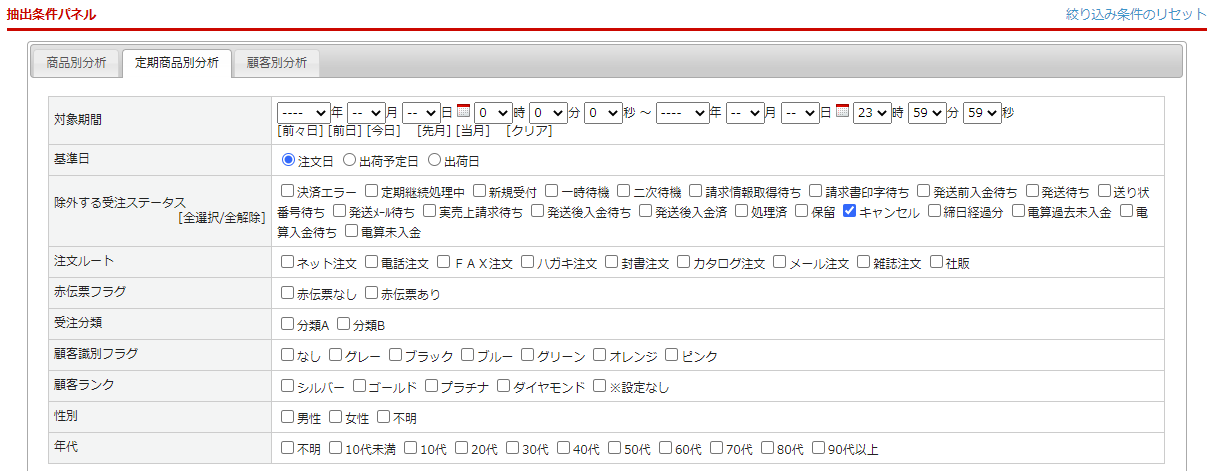This screenshot has width=1212, height=471.
Task: Check the 締日経過分 checkbox
Action: 934,211
